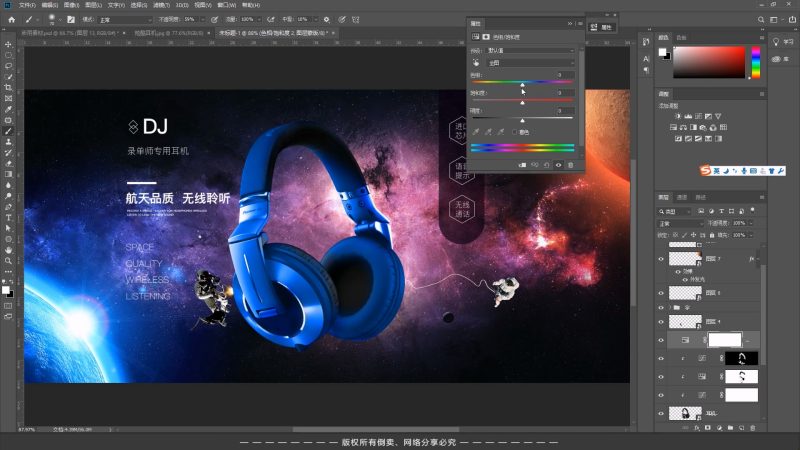800x450 pixels.
Task: Open the 通道 (Channels) panel tab
Action: [682, 197]
